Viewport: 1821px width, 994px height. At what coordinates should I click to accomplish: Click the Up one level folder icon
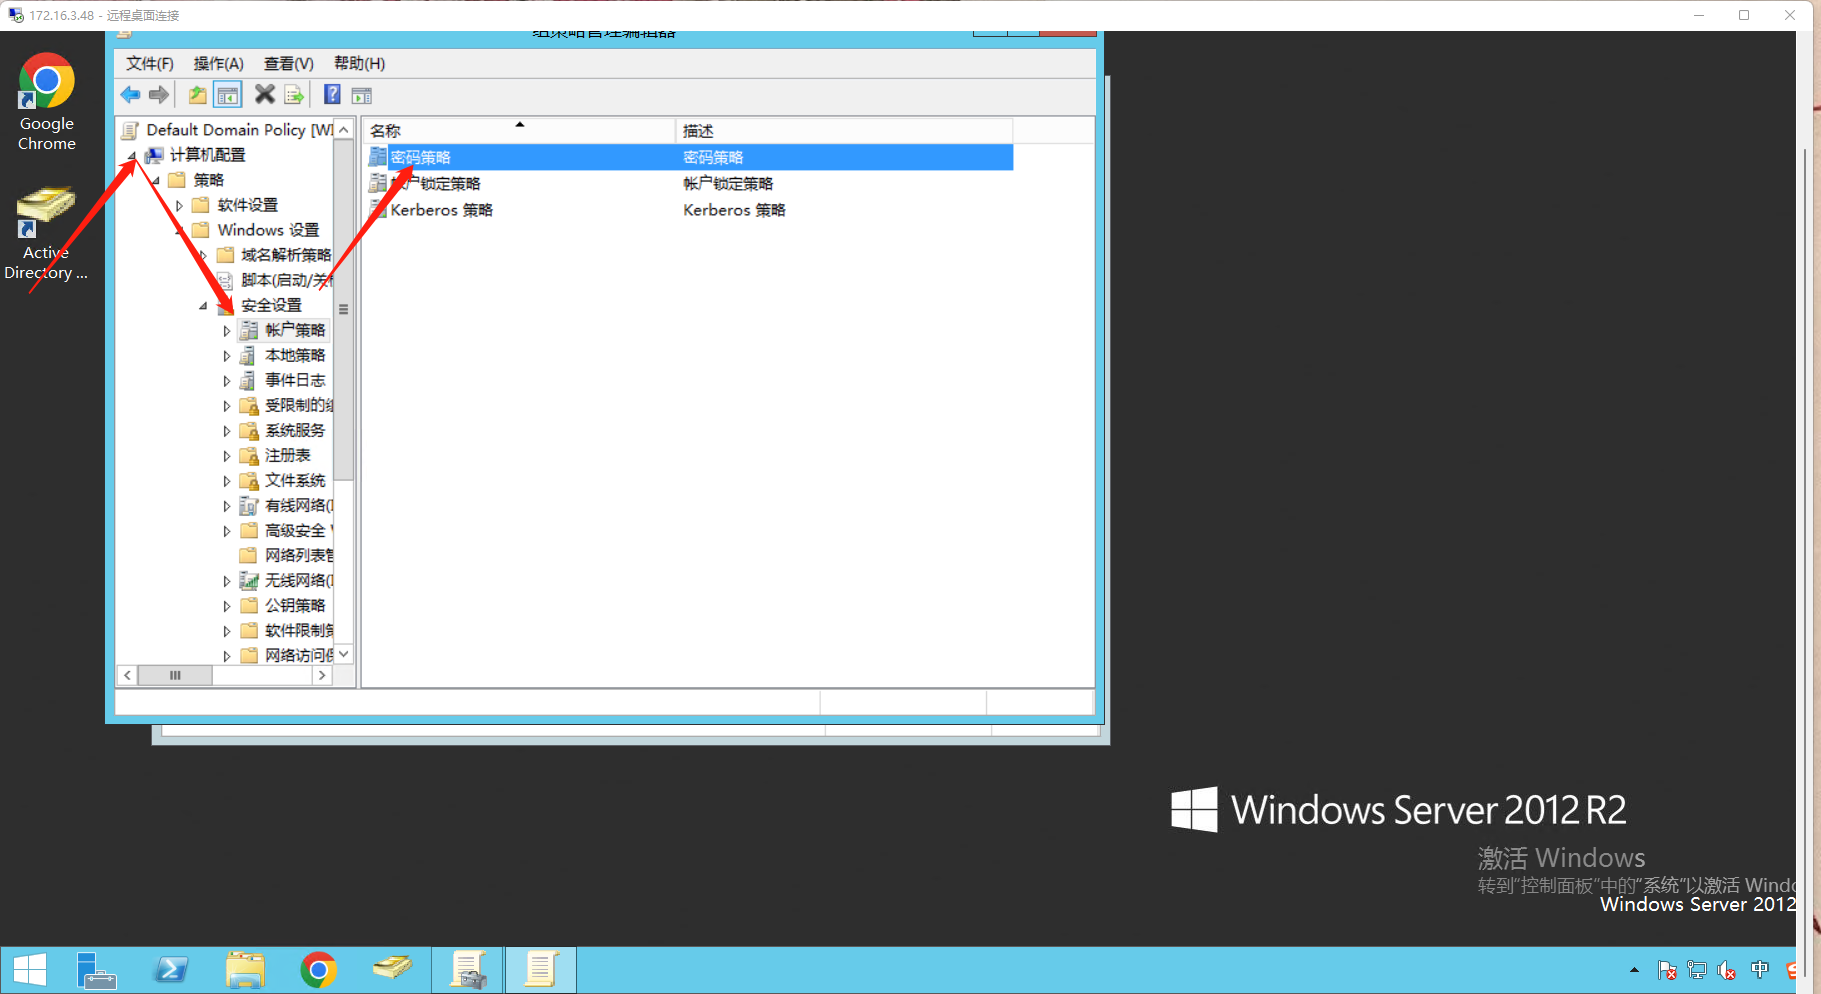point(198,95)
